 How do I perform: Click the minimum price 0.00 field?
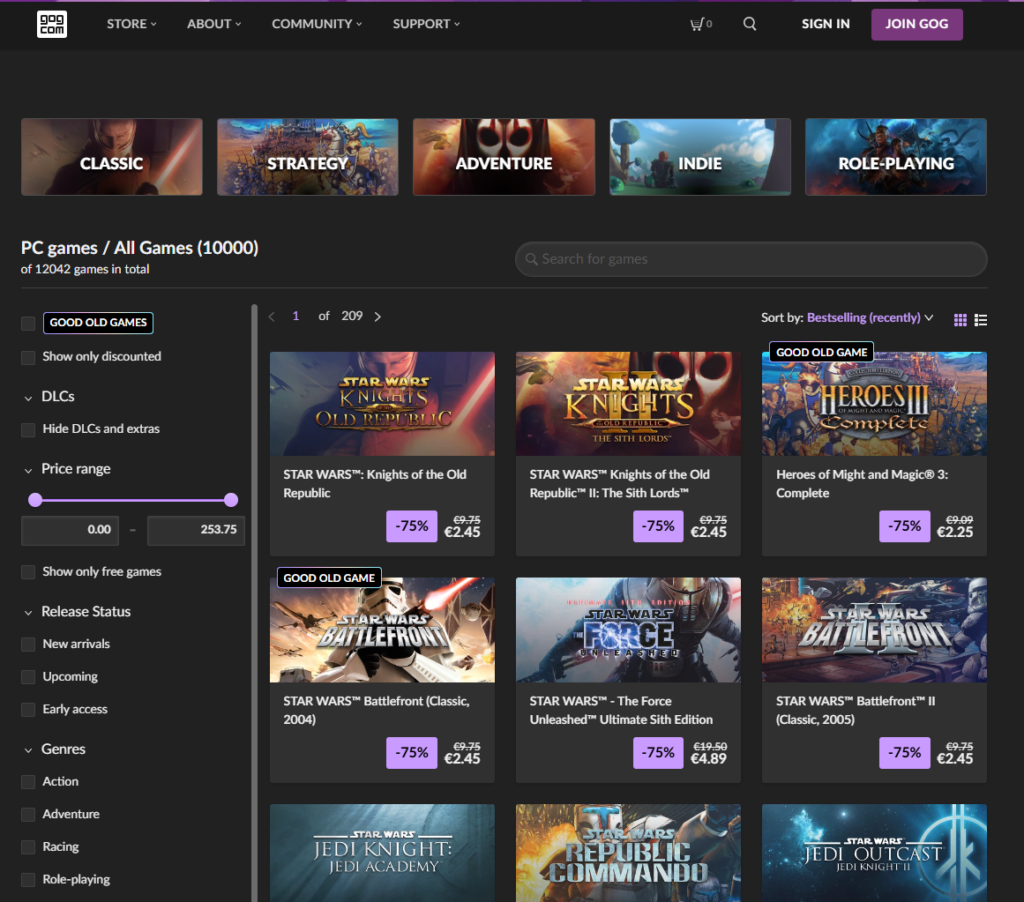(x=70, y=530)
